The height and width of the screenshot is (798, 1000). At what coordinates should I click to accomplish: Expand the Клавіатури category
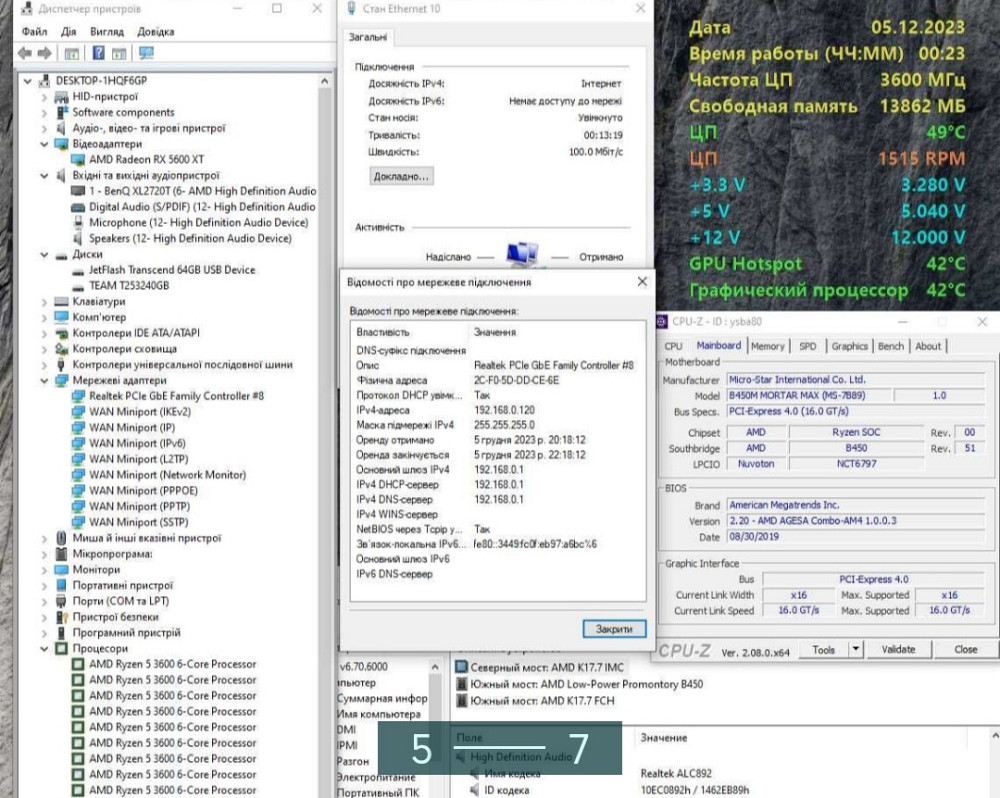pos(44,301)
